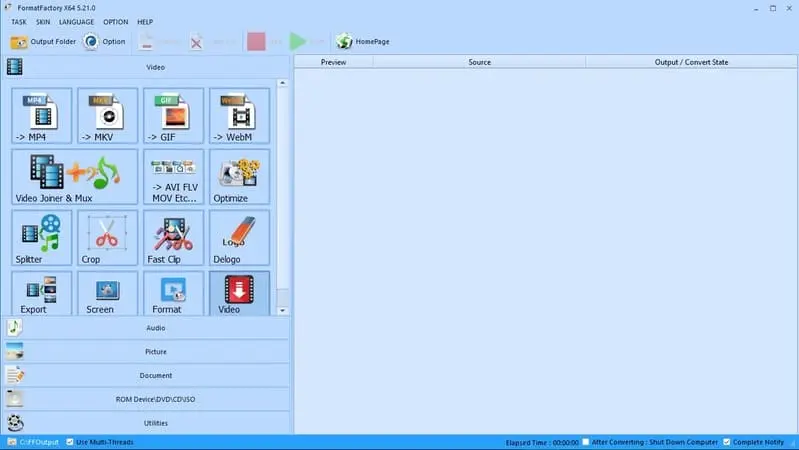Open the Delogo tool

239,237
